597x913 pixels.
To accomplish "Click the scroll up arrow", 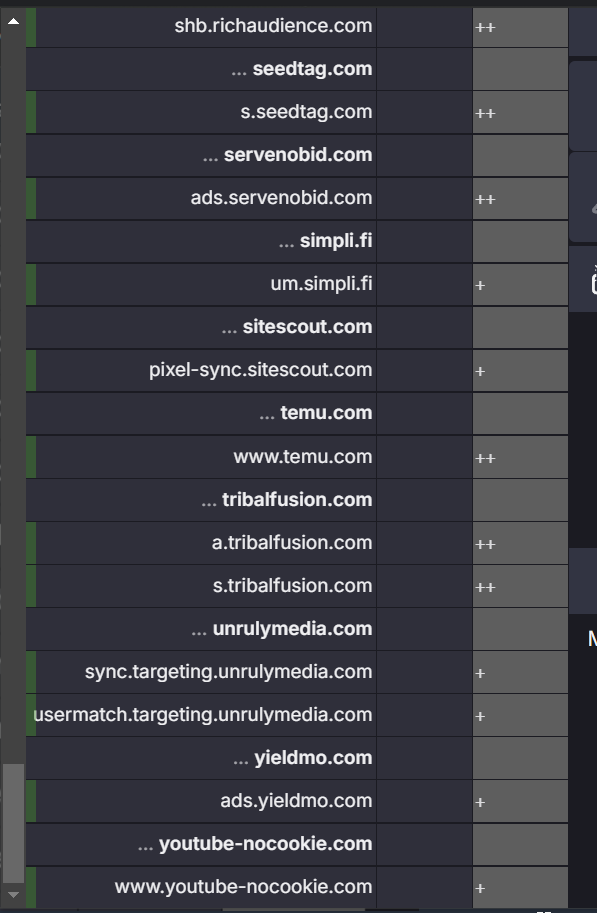I will (x=13, y=22).
